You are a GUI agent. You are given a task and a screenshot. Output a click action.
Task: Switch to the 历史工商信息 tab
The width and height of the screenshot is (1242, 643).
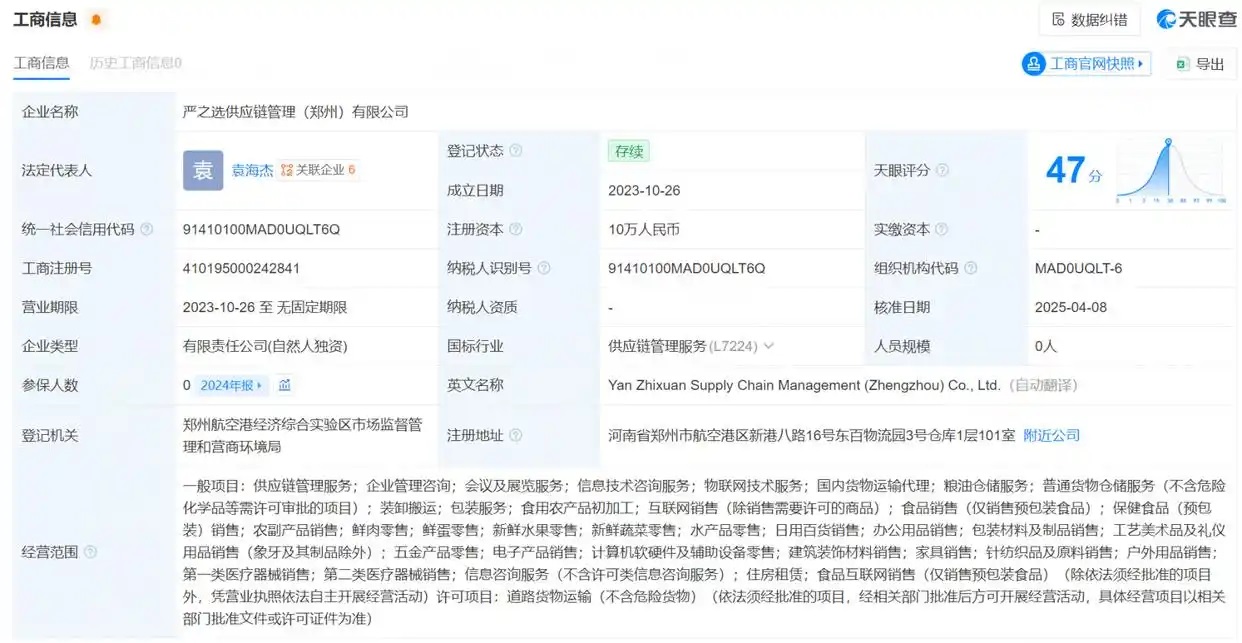coord(135,63)
